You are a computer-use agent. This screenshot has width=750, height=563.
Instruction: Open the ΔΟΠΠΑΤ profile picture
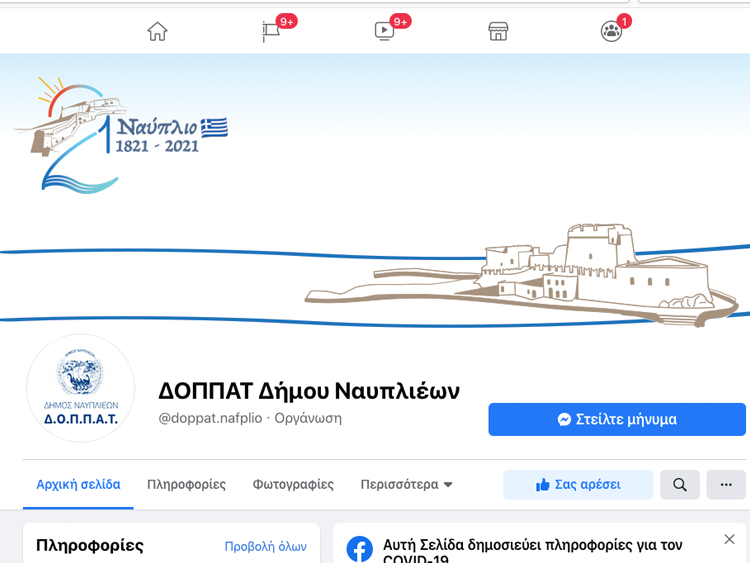tap(81, 389)
